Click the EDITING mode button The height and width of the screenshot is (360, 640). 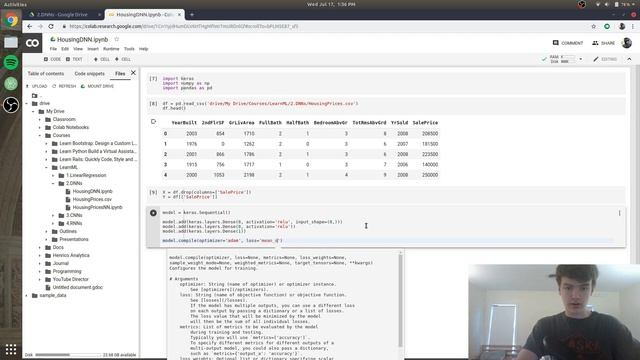tap(605, 59)
